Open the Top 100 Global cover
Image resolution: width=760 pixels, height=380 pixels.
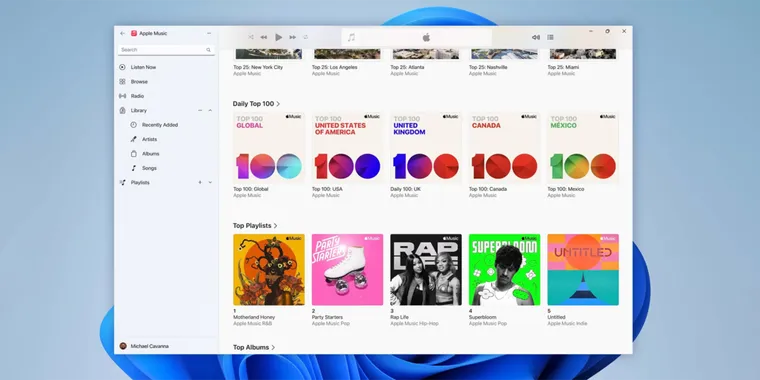(269, 148)
